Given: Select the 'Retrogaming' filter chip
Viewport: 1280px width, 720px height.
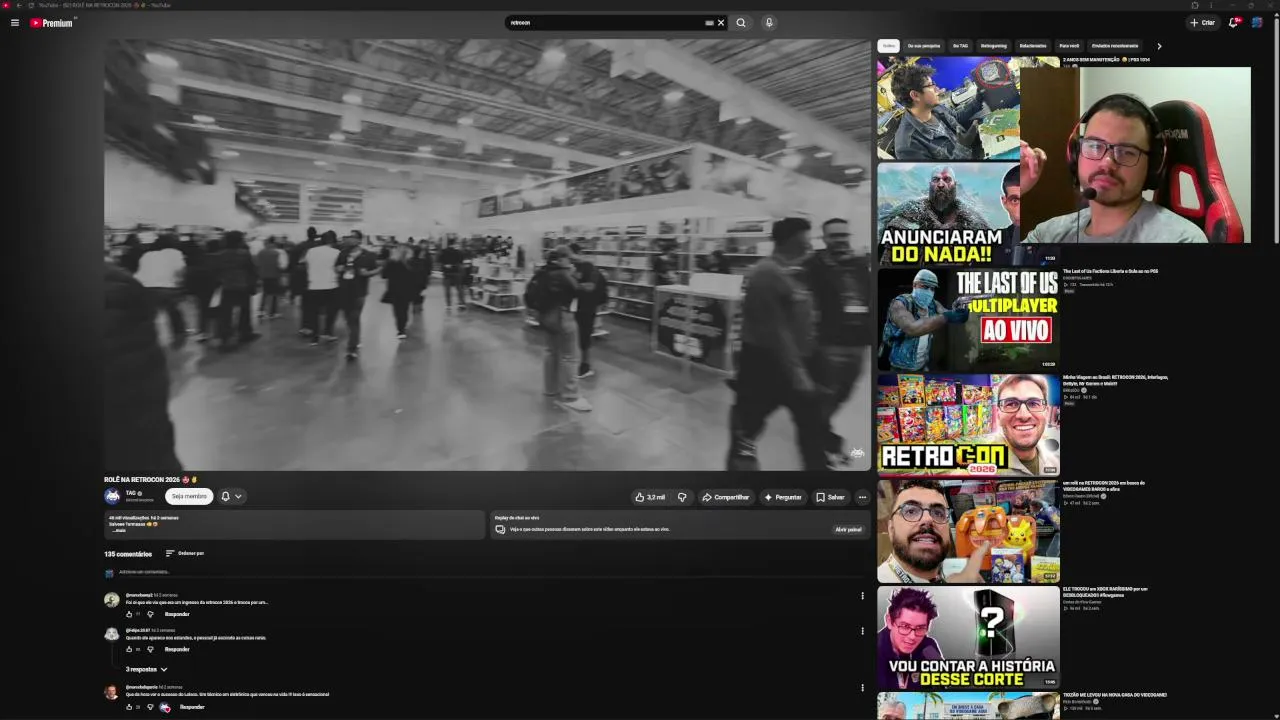Looking at the screenshot, I should click(x=994, y=46).
